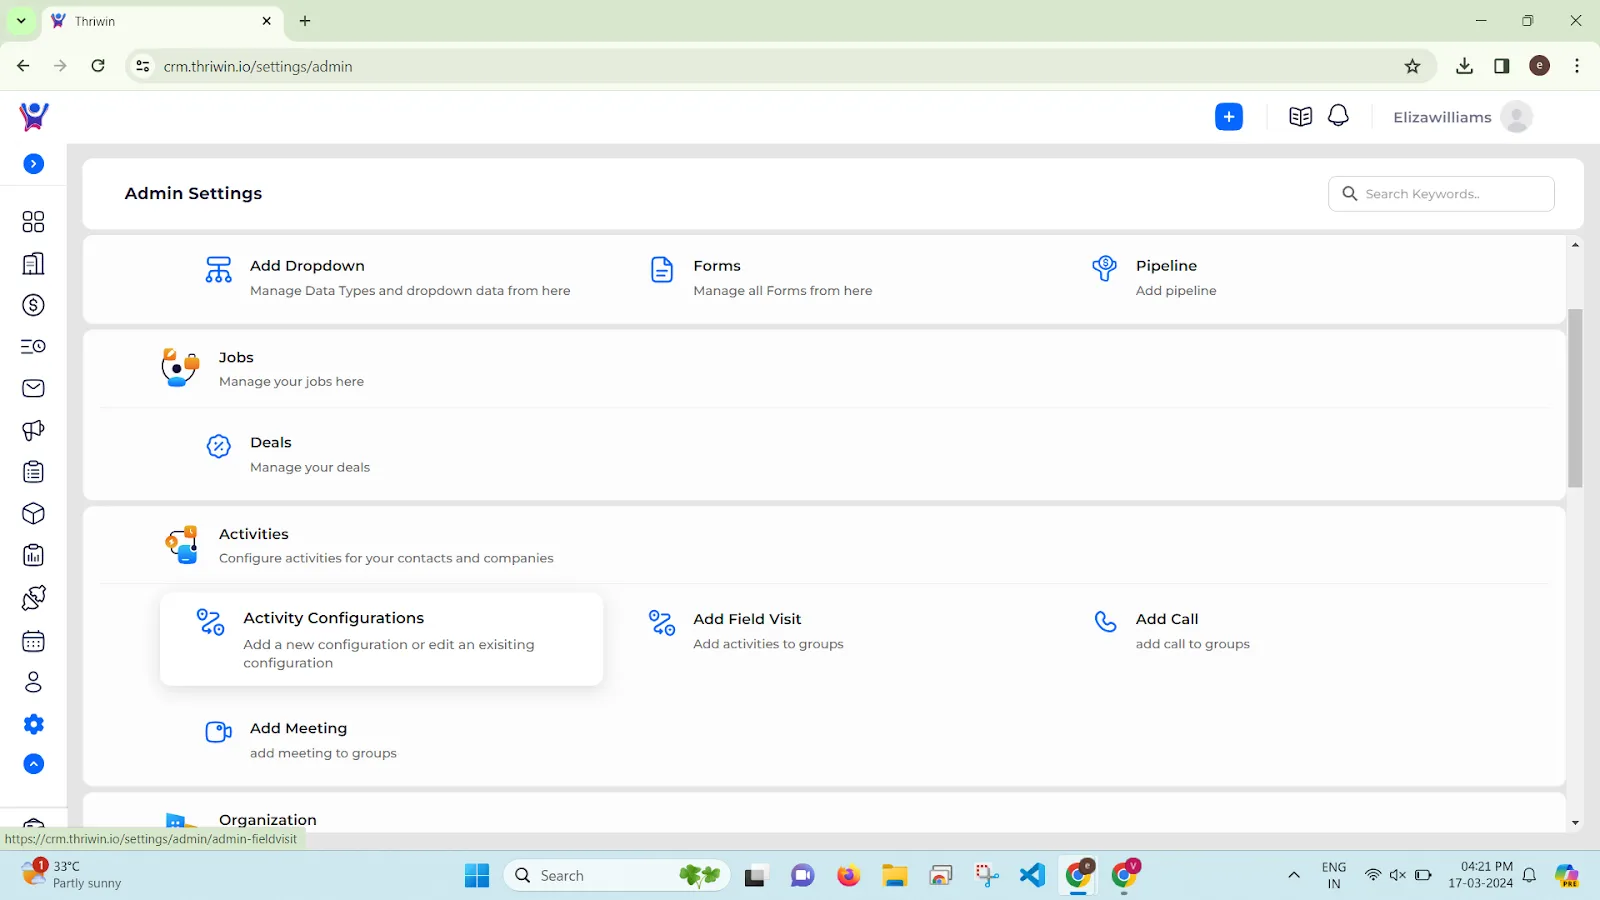The image size is (1600, 900).
Task: Click the Add Call phone icon
Action: (x=1105, y=622)
